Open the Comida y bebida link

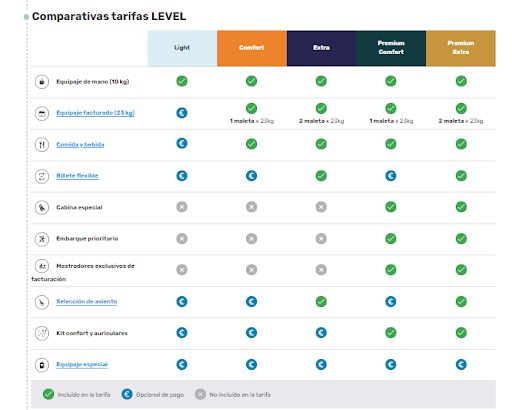pos(80,144)
